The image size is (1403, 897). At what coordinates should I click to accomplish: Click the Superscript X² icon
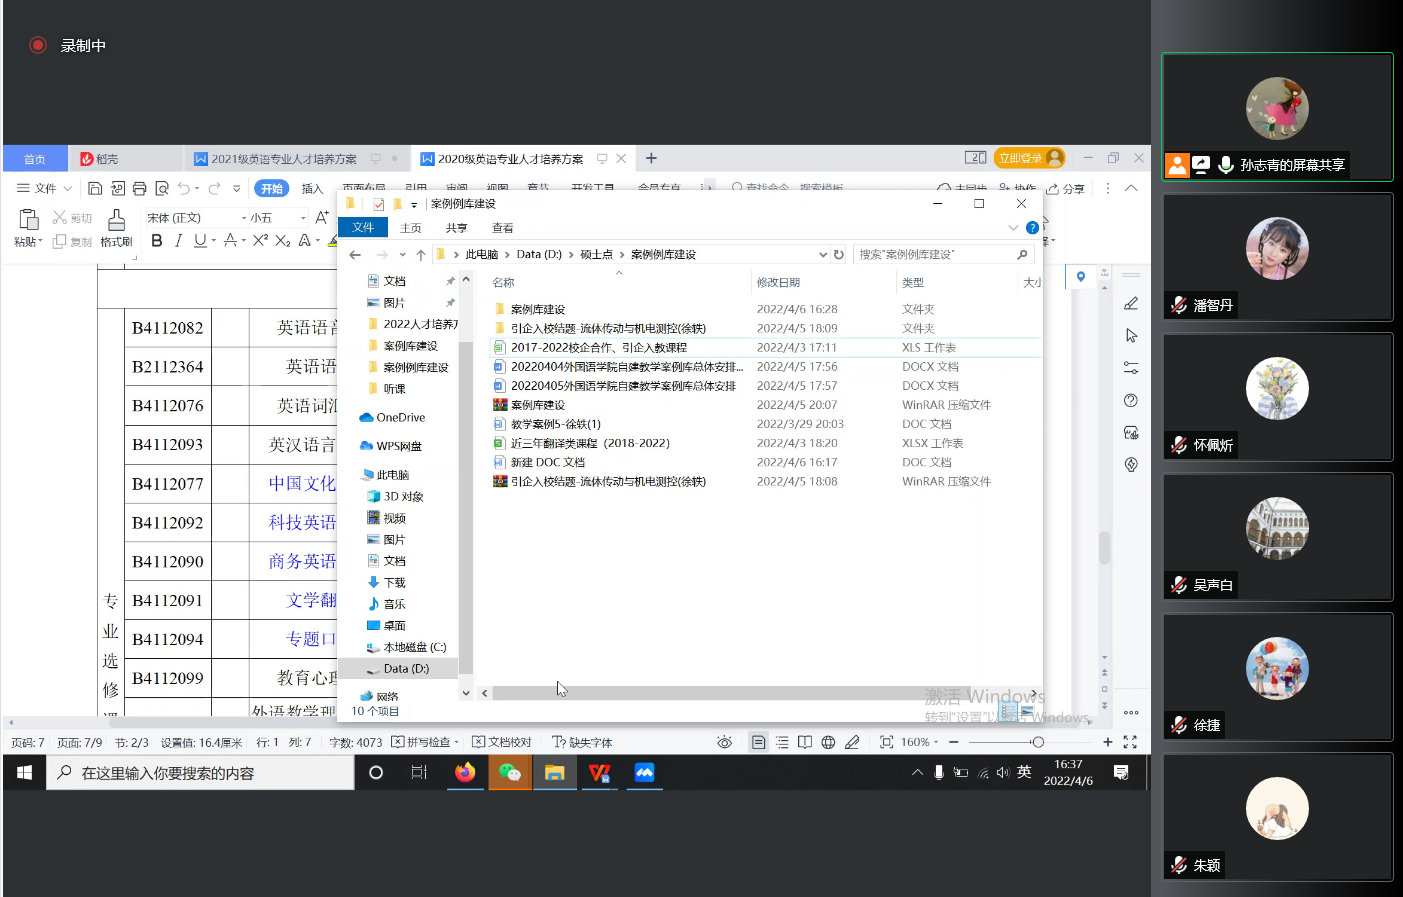tap(260, 241)
